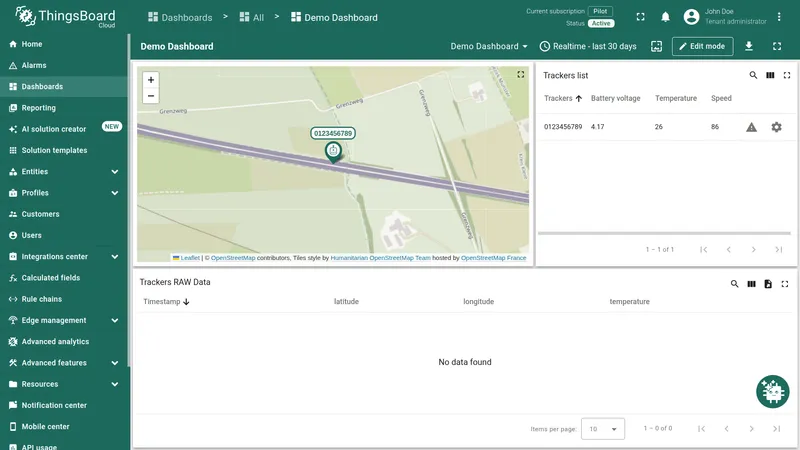Expand Edge management section
The image size is (800, 450).
click(x=64, y=320)
